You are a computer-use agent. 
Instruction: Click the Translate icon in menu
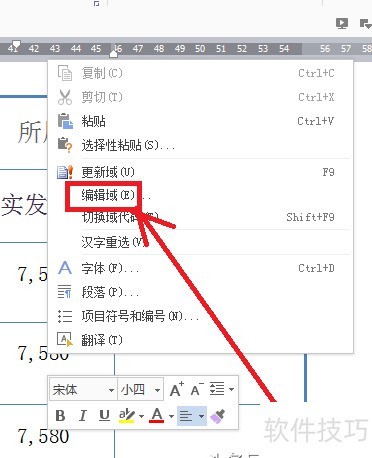pos(65,339)
